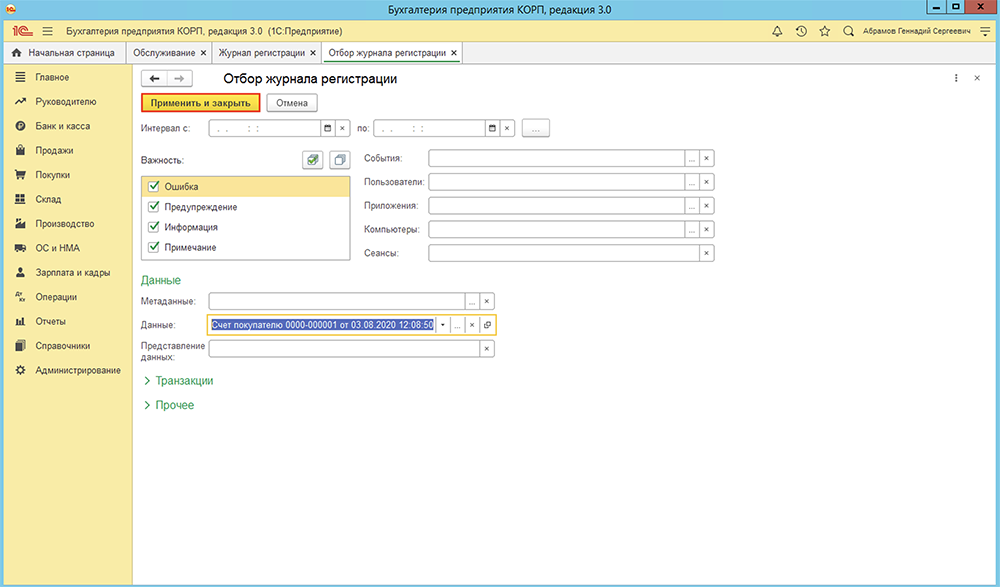This screenshot has width=1000, height=587.
Task: Open the Главное section
Action: [x=52, y=77]
